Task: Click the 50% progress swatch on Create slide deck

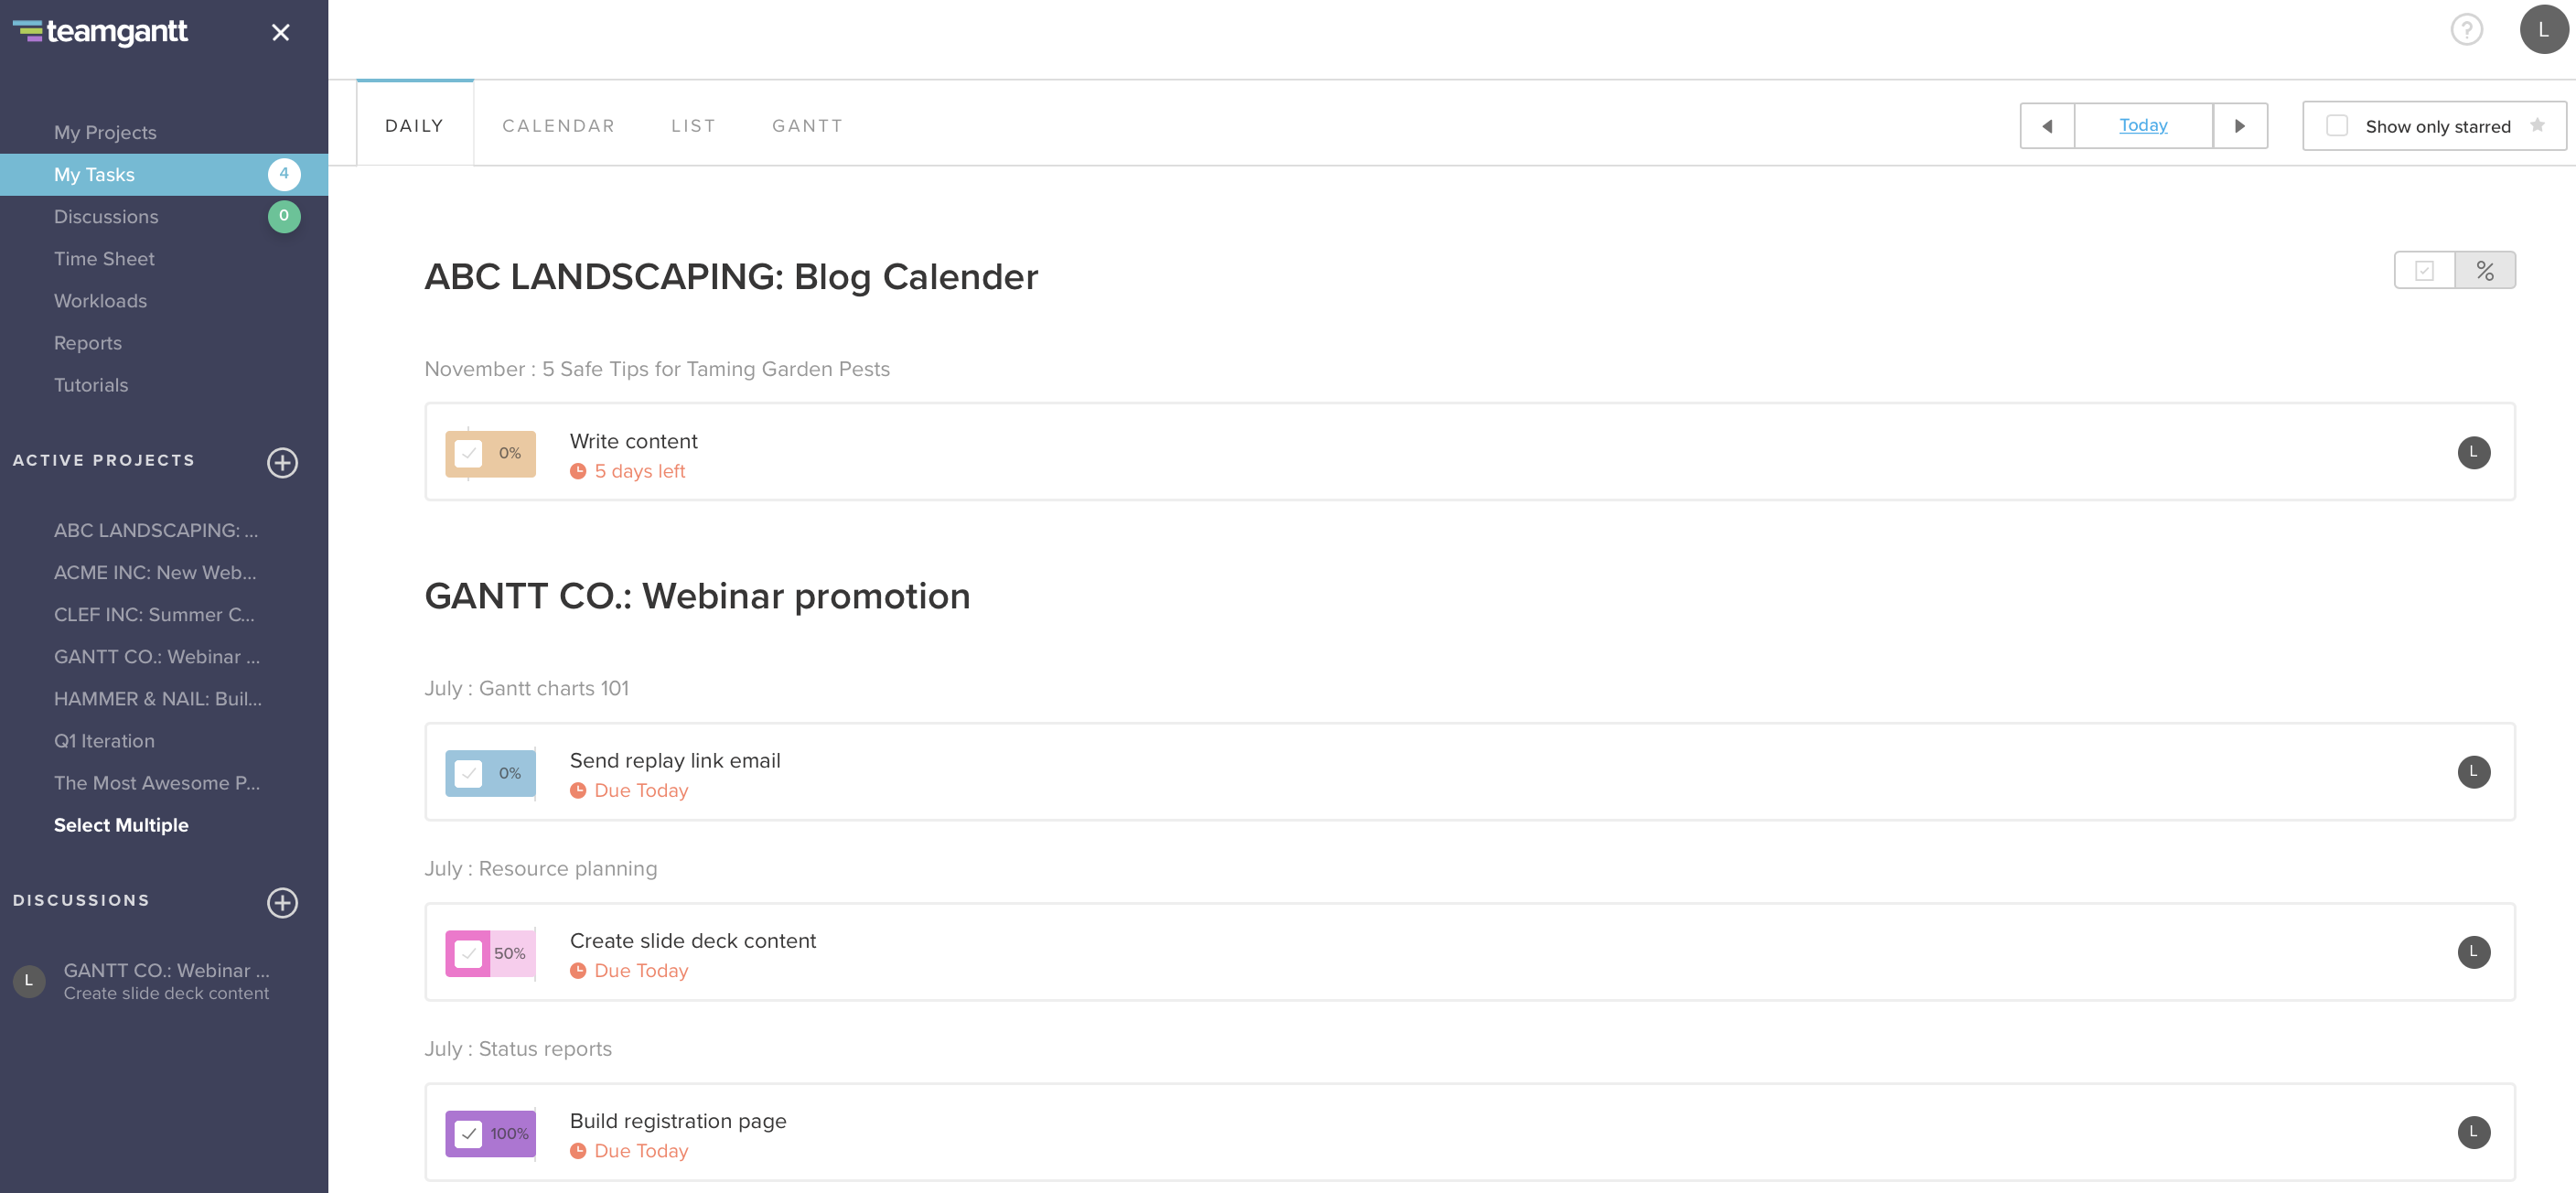Action: [511, 953]
